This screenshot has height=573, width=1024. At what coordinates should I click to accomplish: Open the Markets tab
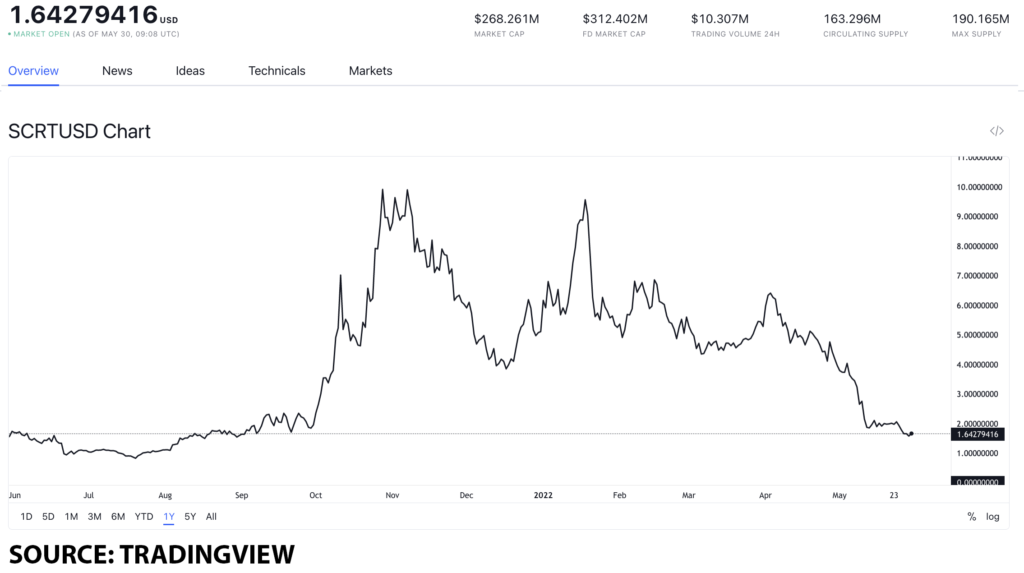click(x=370, y=71)
